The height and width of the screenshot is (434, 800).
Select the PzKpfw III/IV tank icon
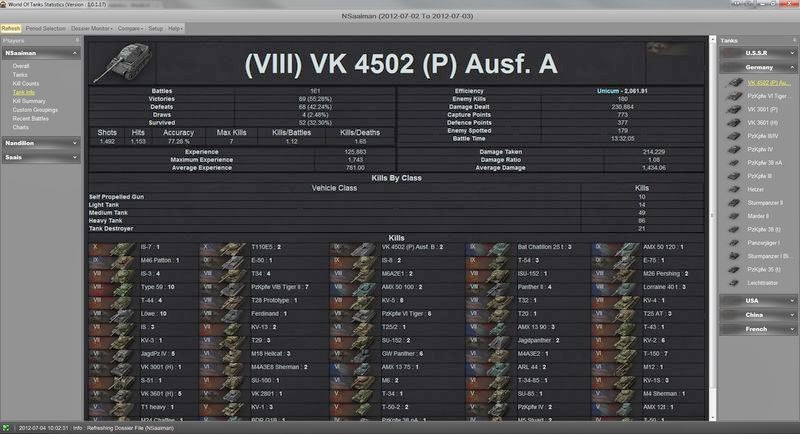click(734, 136)
